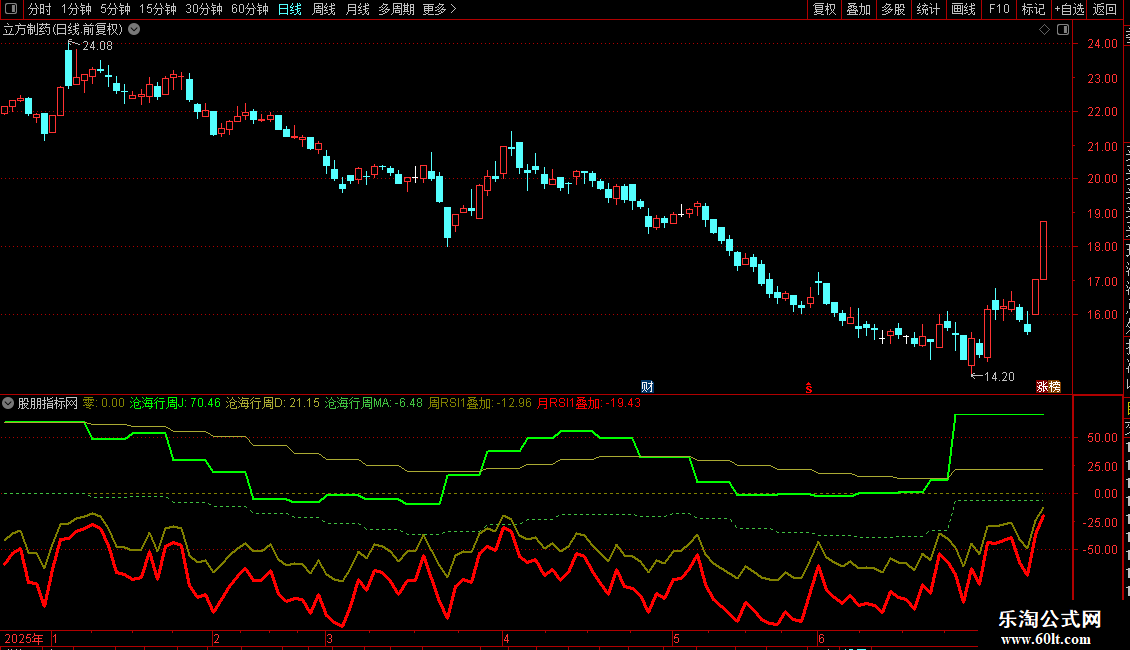Click the 50.00 indicator axis label

click(x=1103, y=438)
